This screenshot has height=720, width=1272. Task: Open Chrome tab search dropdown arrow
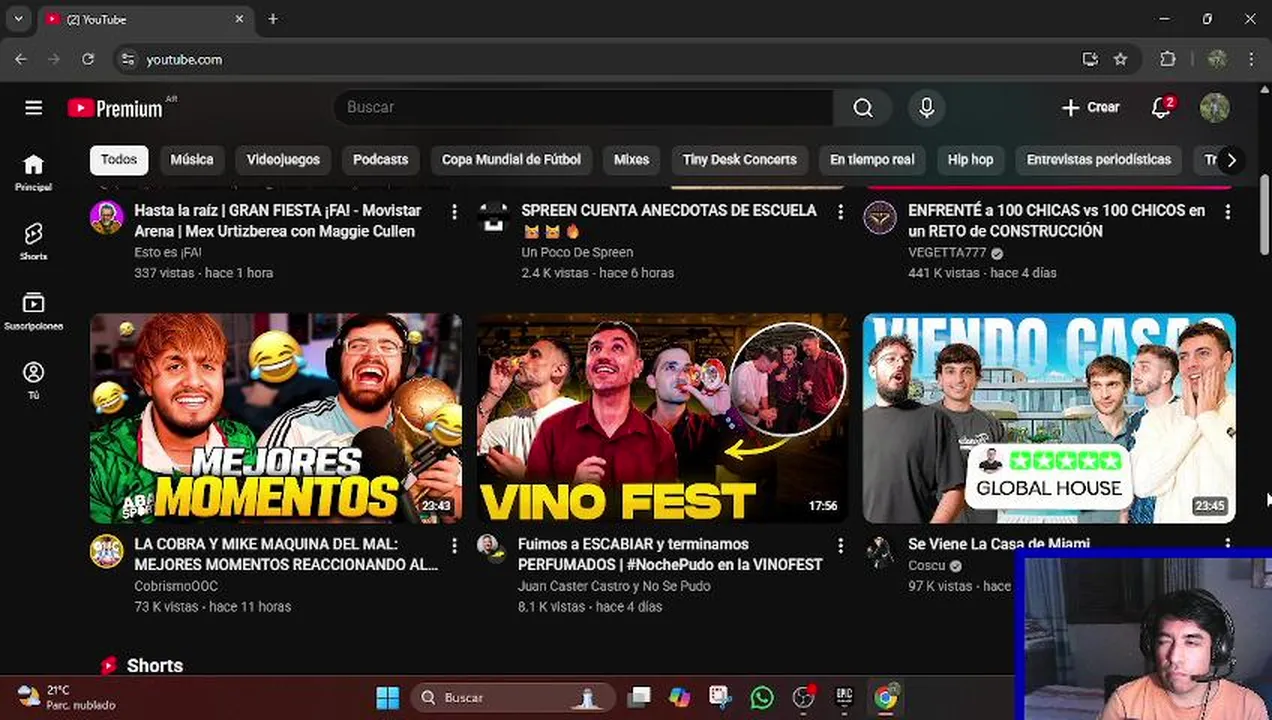click(x=18, y=19)
